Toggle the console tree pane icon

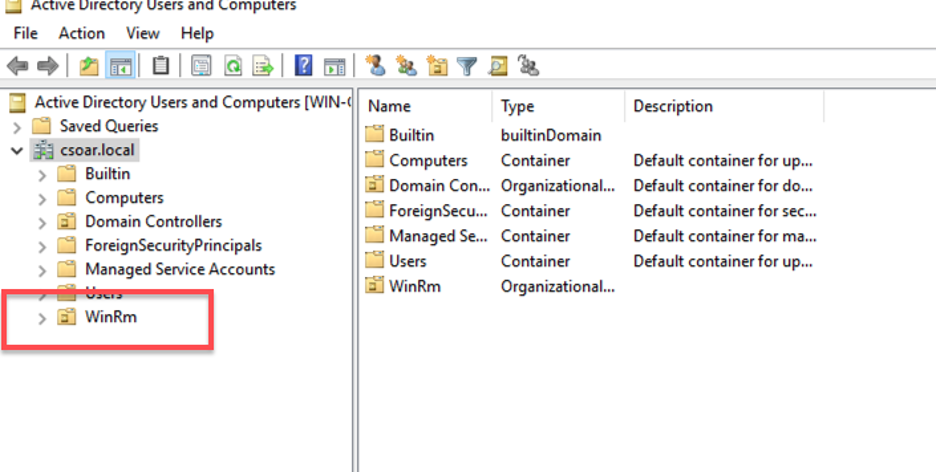point(120,67)
